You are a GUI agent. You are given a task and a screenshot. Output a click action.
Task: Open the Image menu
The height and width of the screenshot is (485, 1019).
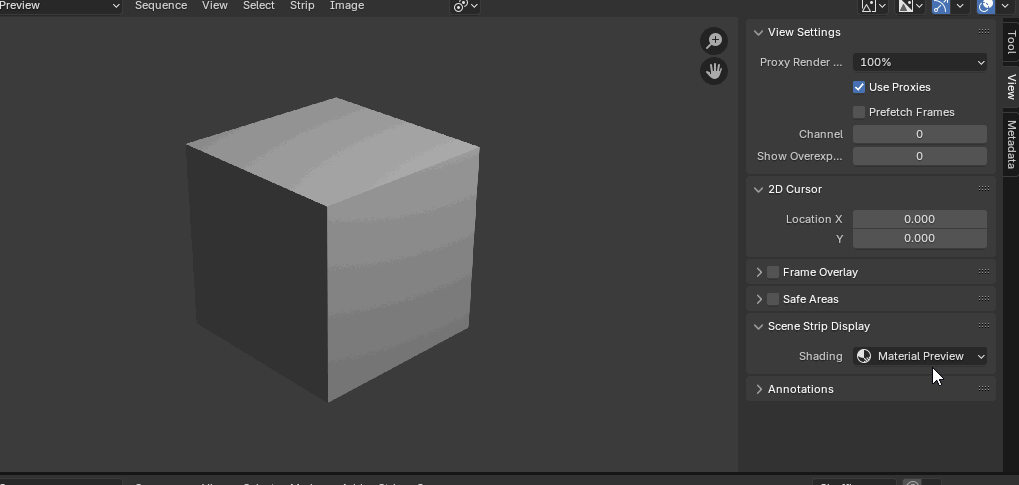click(x=347, y=6)
